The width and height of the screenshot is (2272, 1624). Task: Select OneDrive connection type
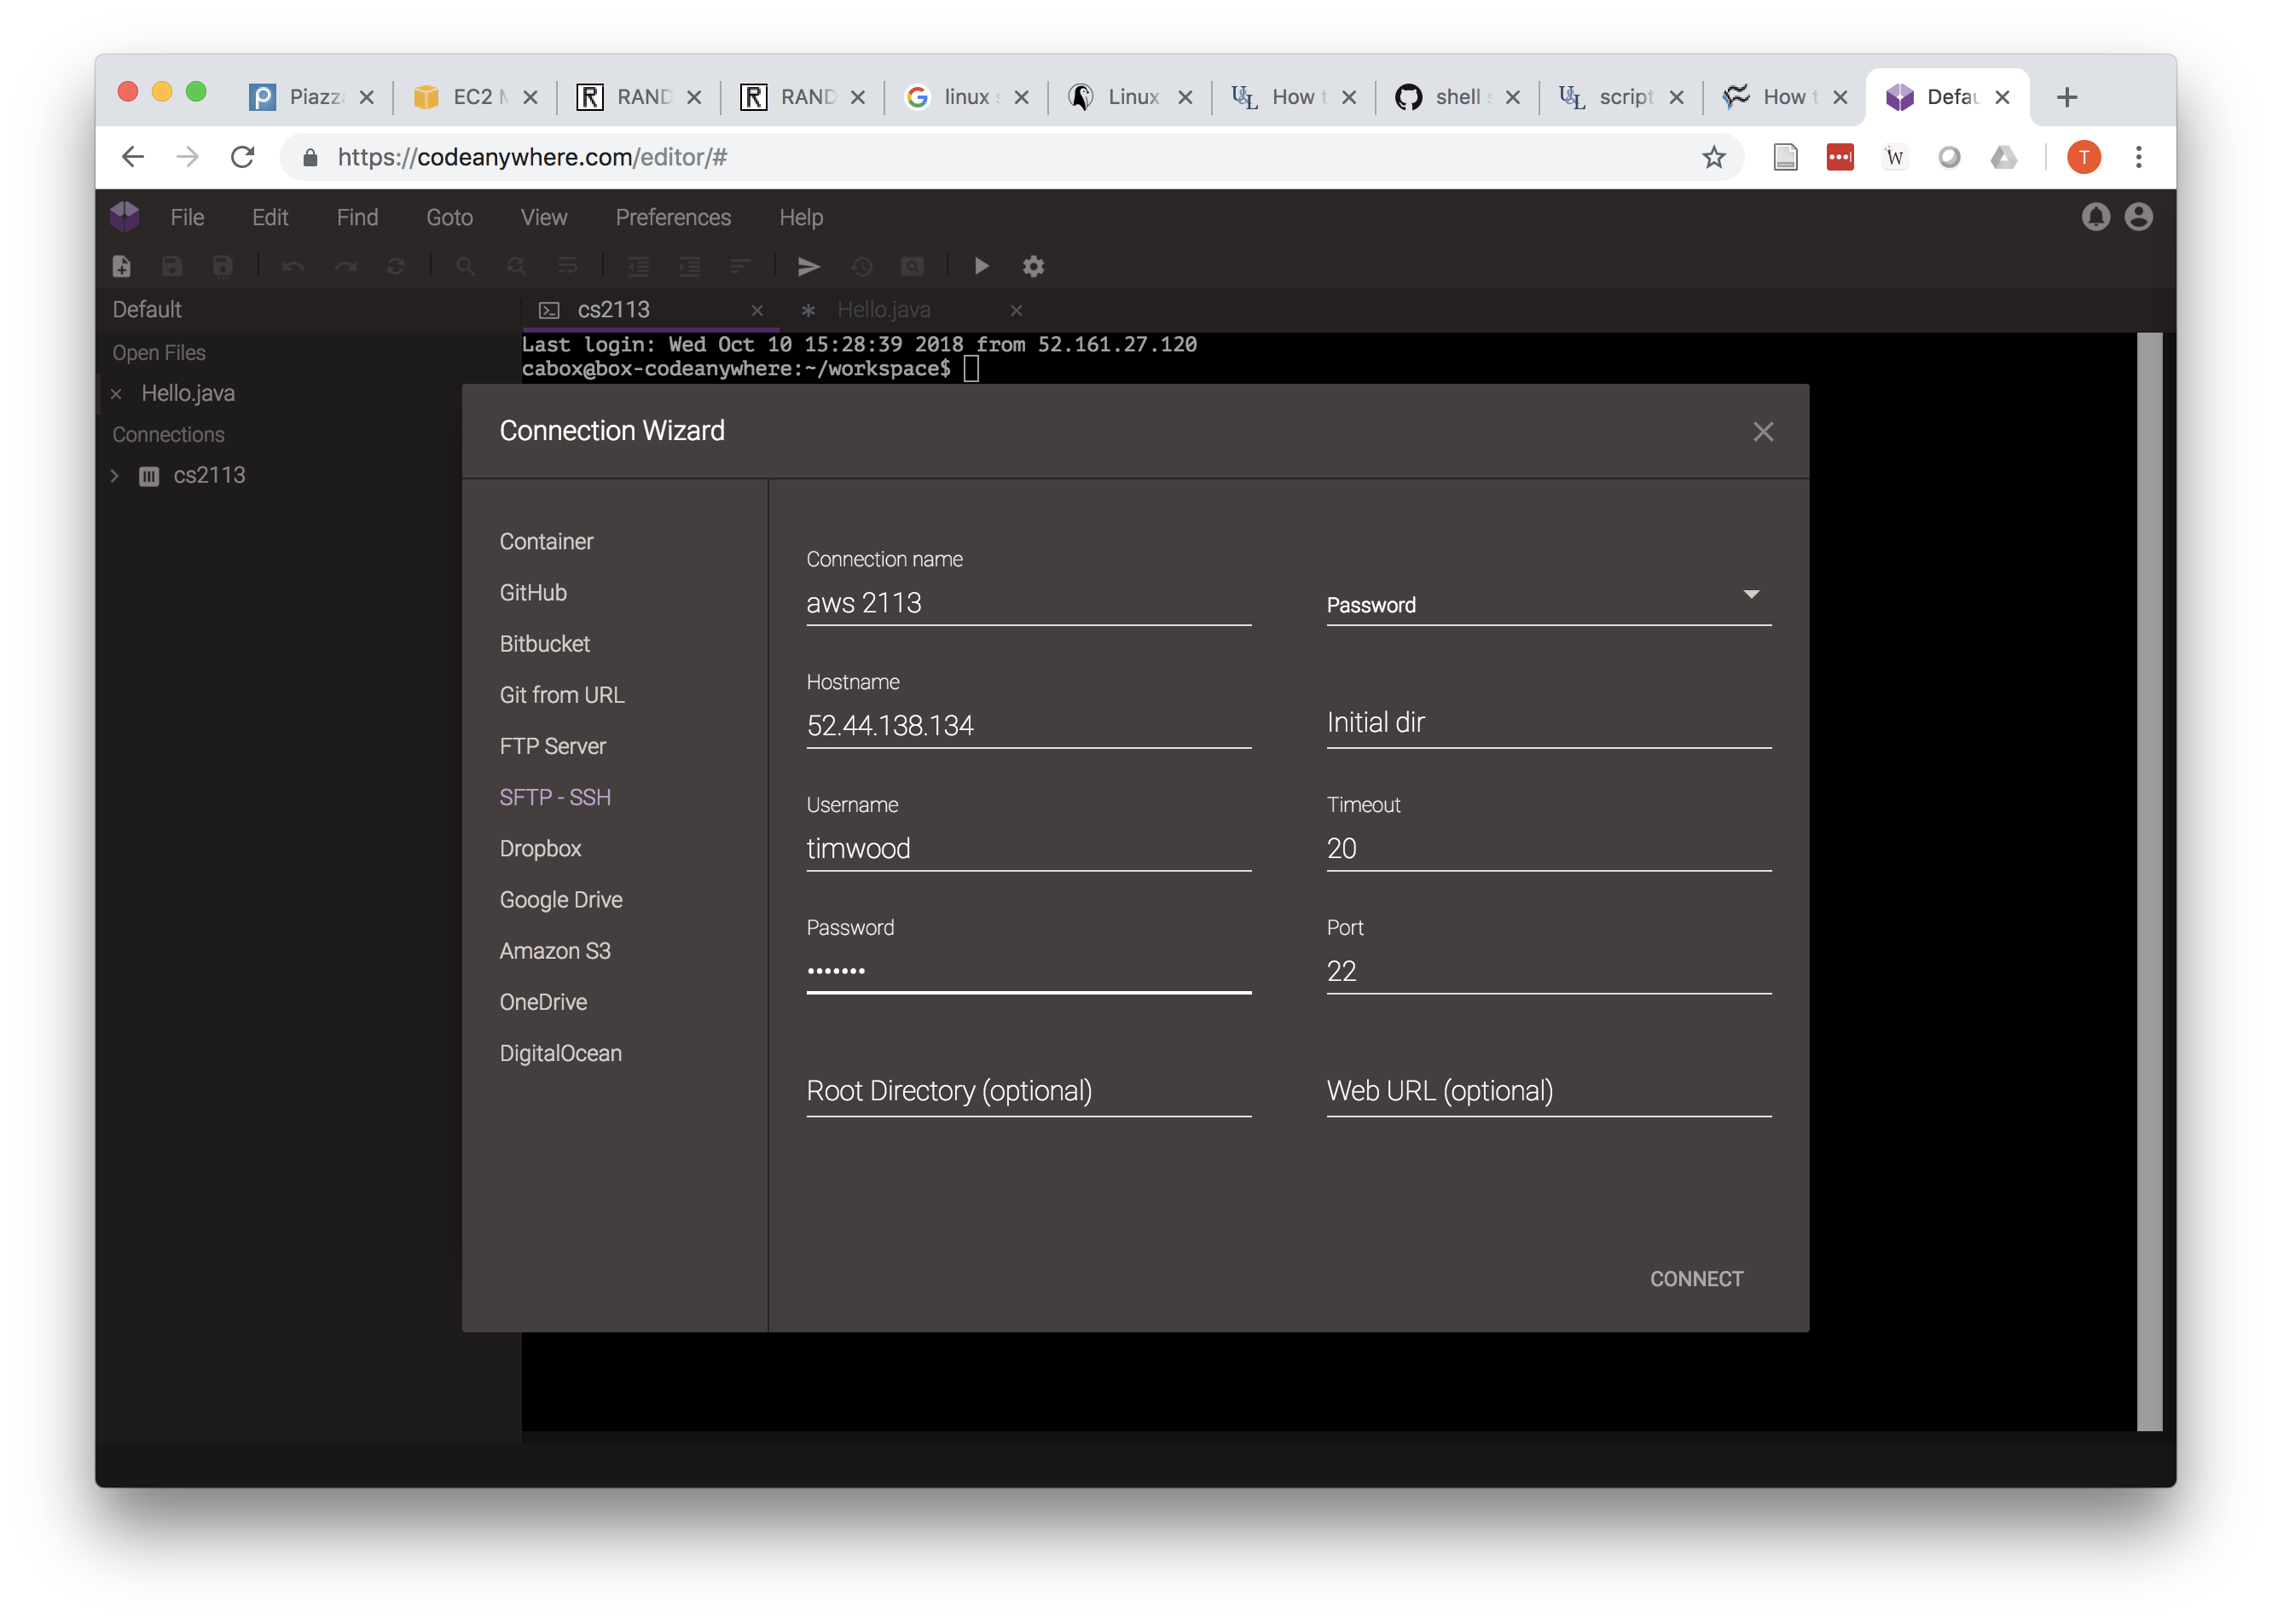(x=543, y=1001)
